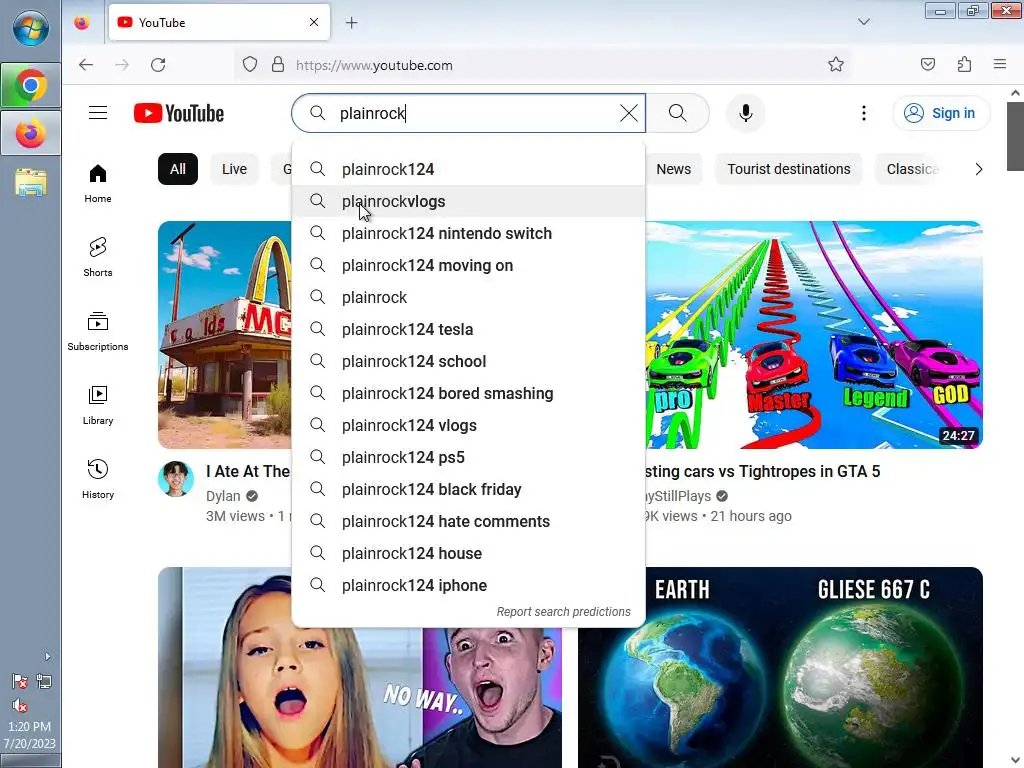Open YouTube settings three-dot menu
Image resolution: width=1024 pixels, height=768 pixels.
coord(863,113)
